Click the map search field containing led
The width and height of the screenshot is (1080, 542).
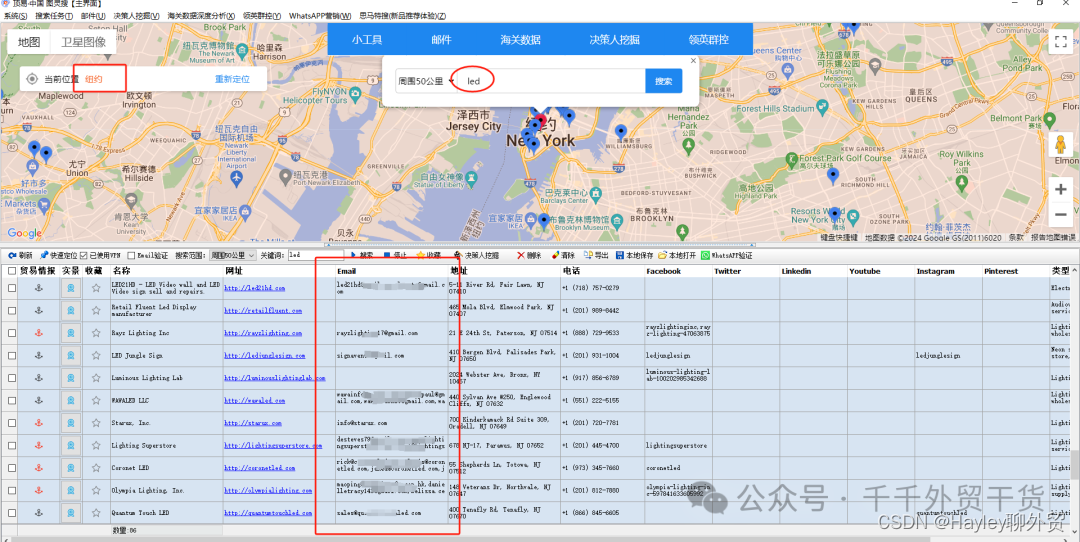coord(550,81)
